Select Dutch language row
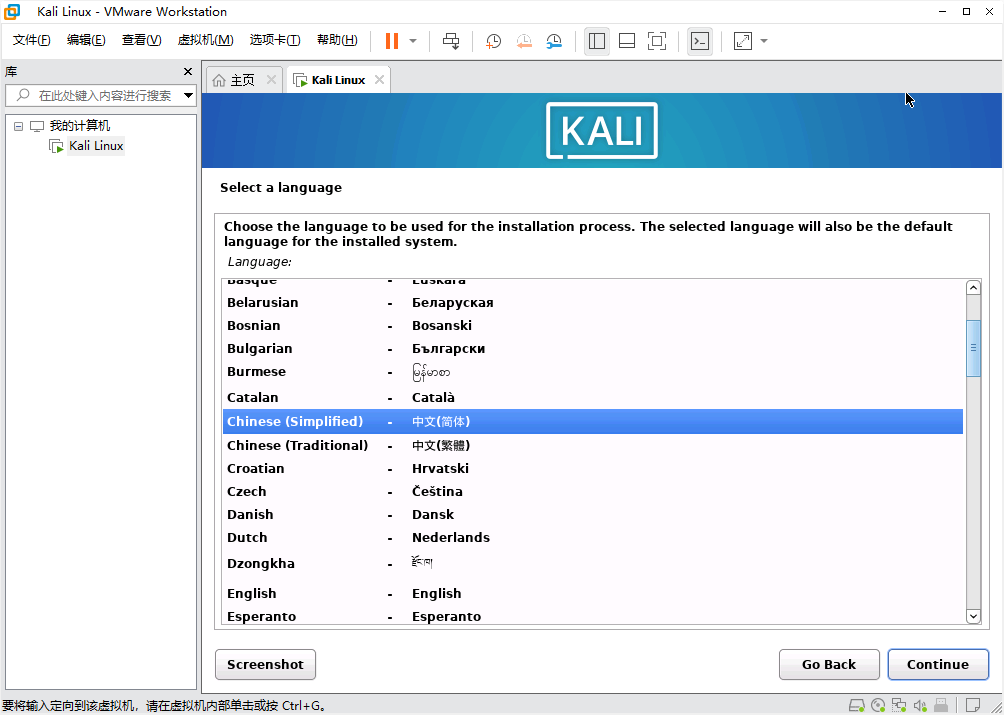Screen dimensions: 1004x715 [x=593, y=538]
